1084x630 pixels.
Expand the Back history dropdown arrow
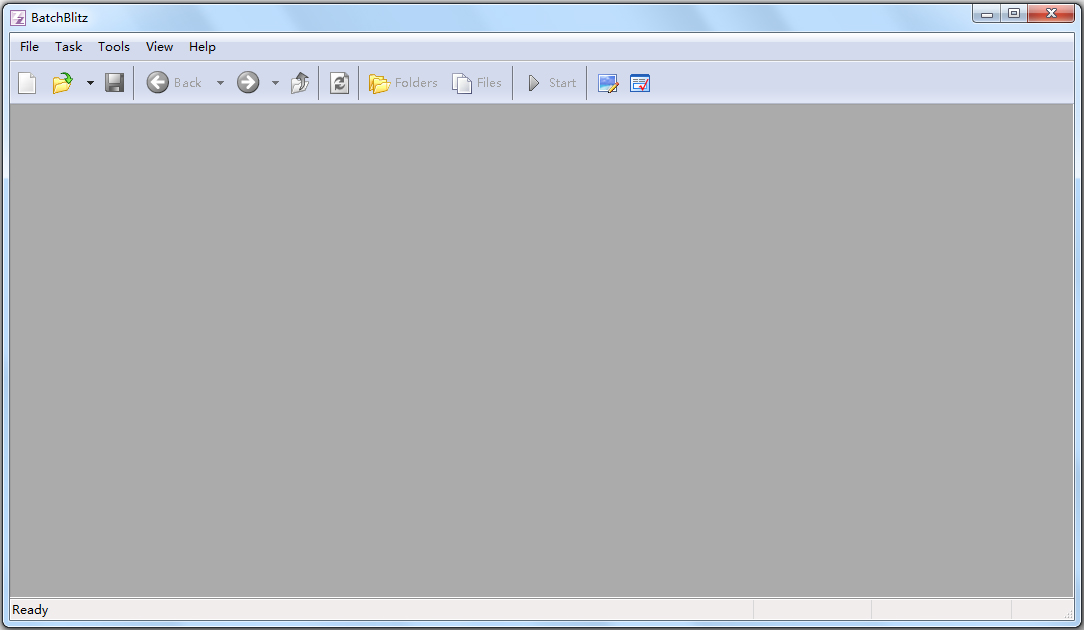220,83
